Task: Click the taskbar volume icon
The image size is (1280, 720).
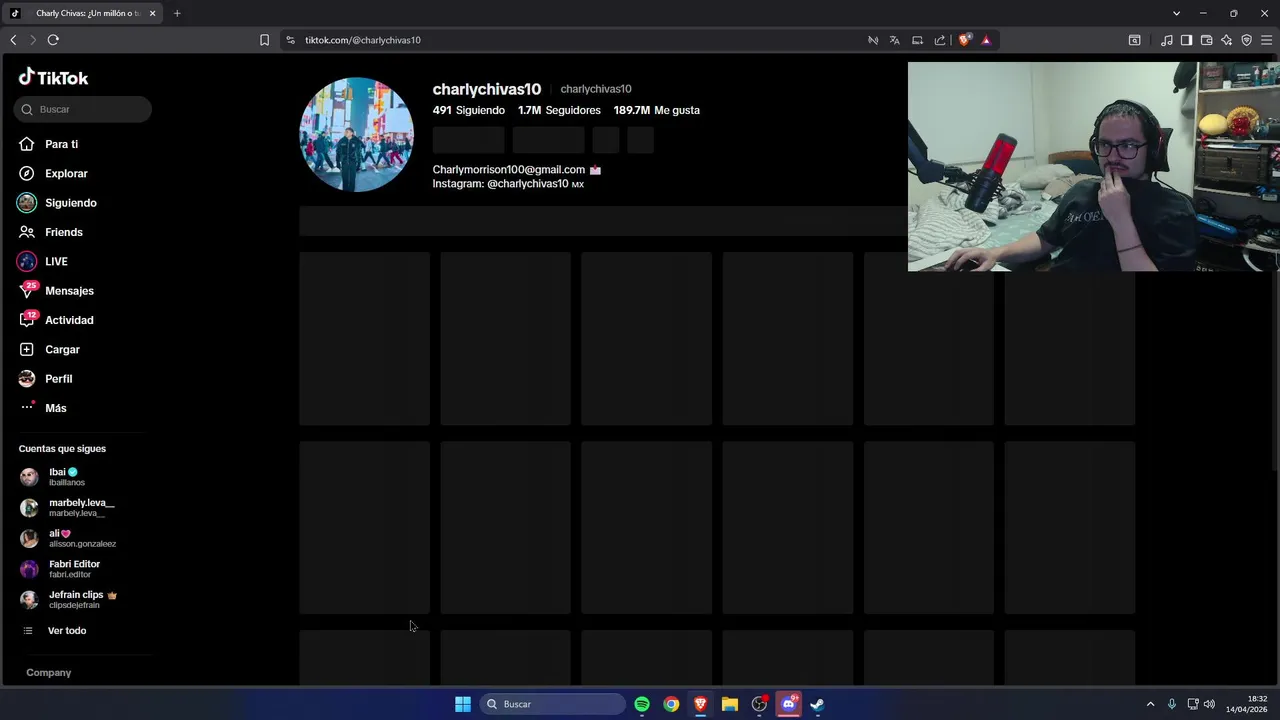Action: pyautogui.click(x=1209, y=704)
